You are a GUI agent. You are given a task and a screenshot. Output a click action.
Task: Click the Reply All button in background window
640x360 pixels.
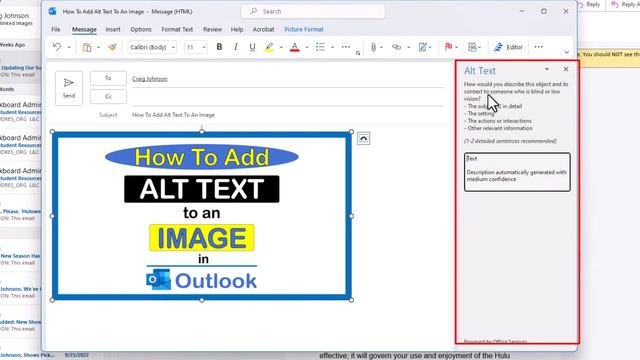click(x=625, y=4)
